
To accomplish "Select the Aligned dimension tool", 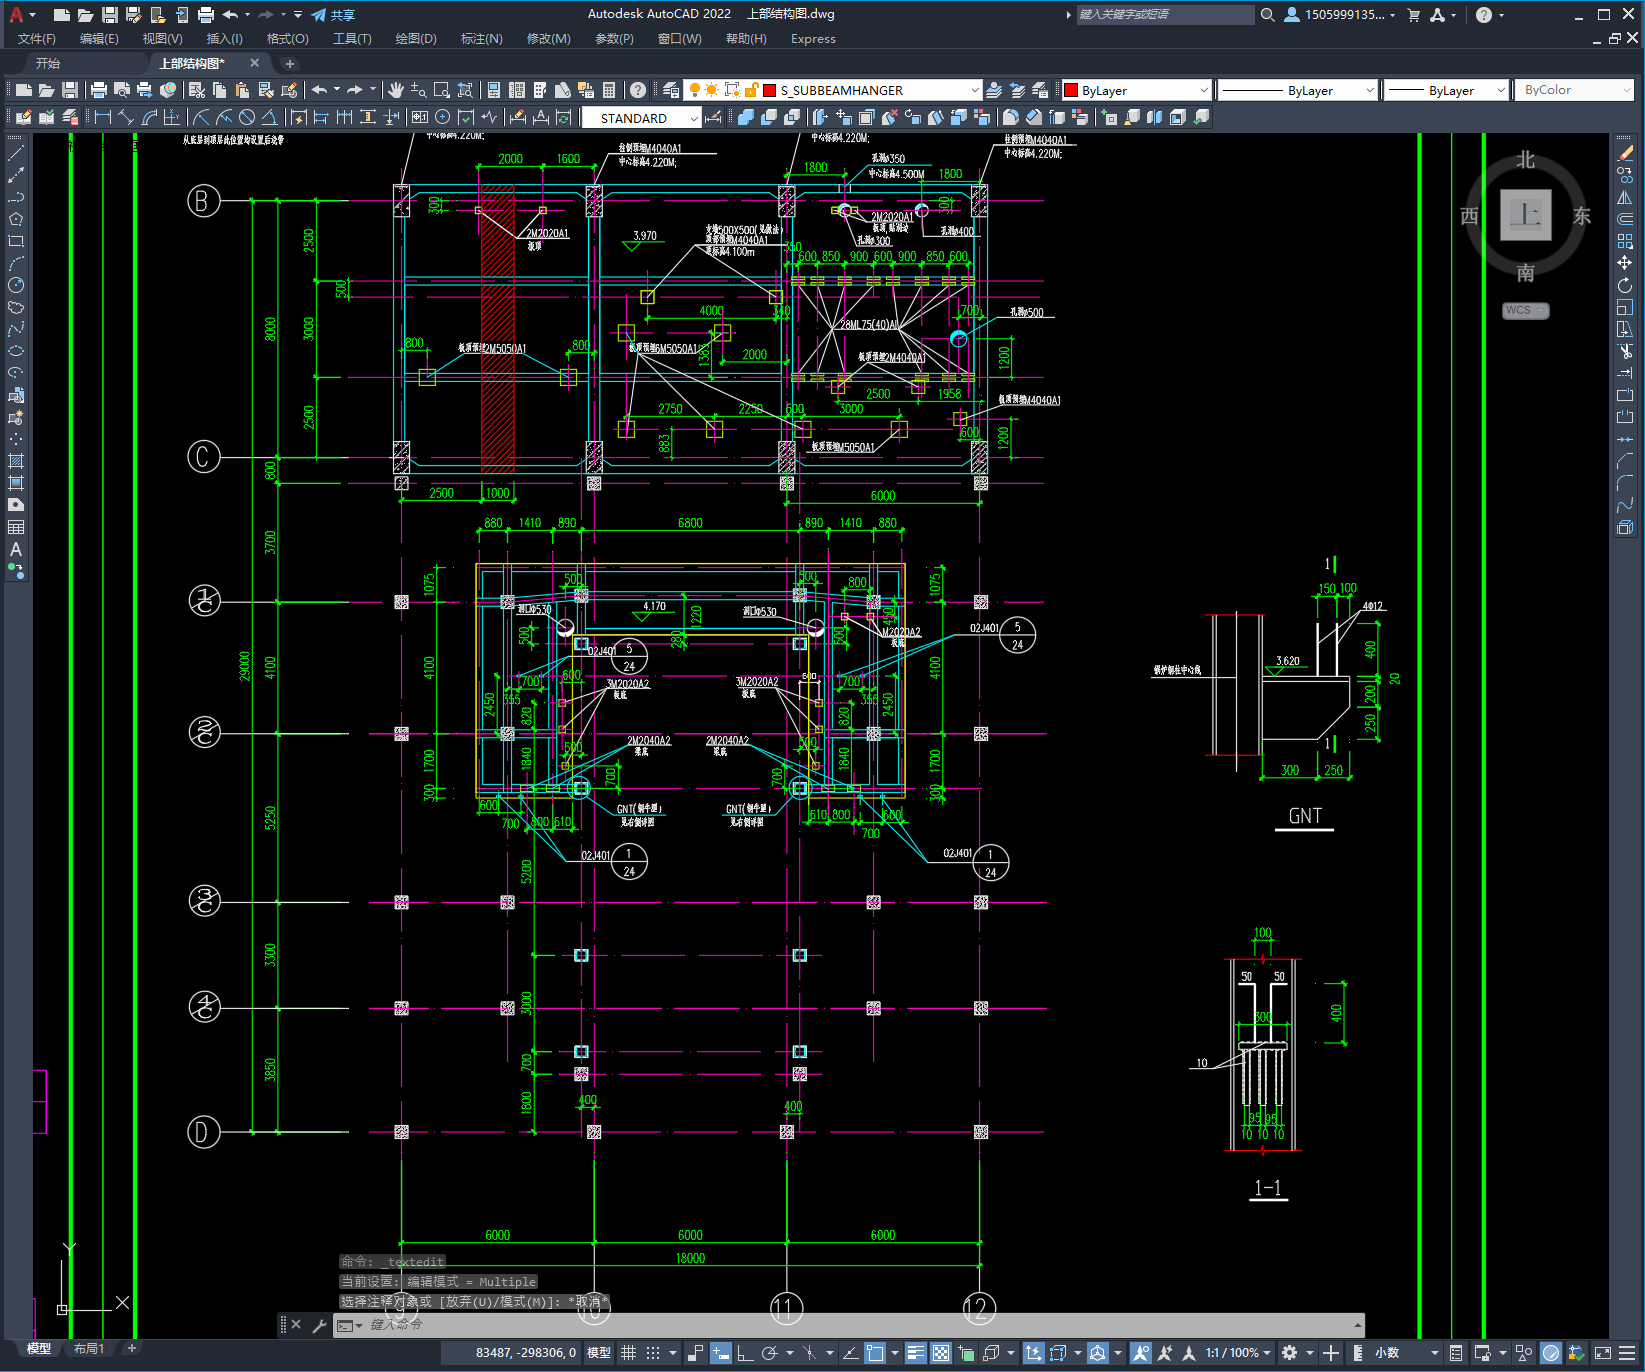I will click(126, 117).
